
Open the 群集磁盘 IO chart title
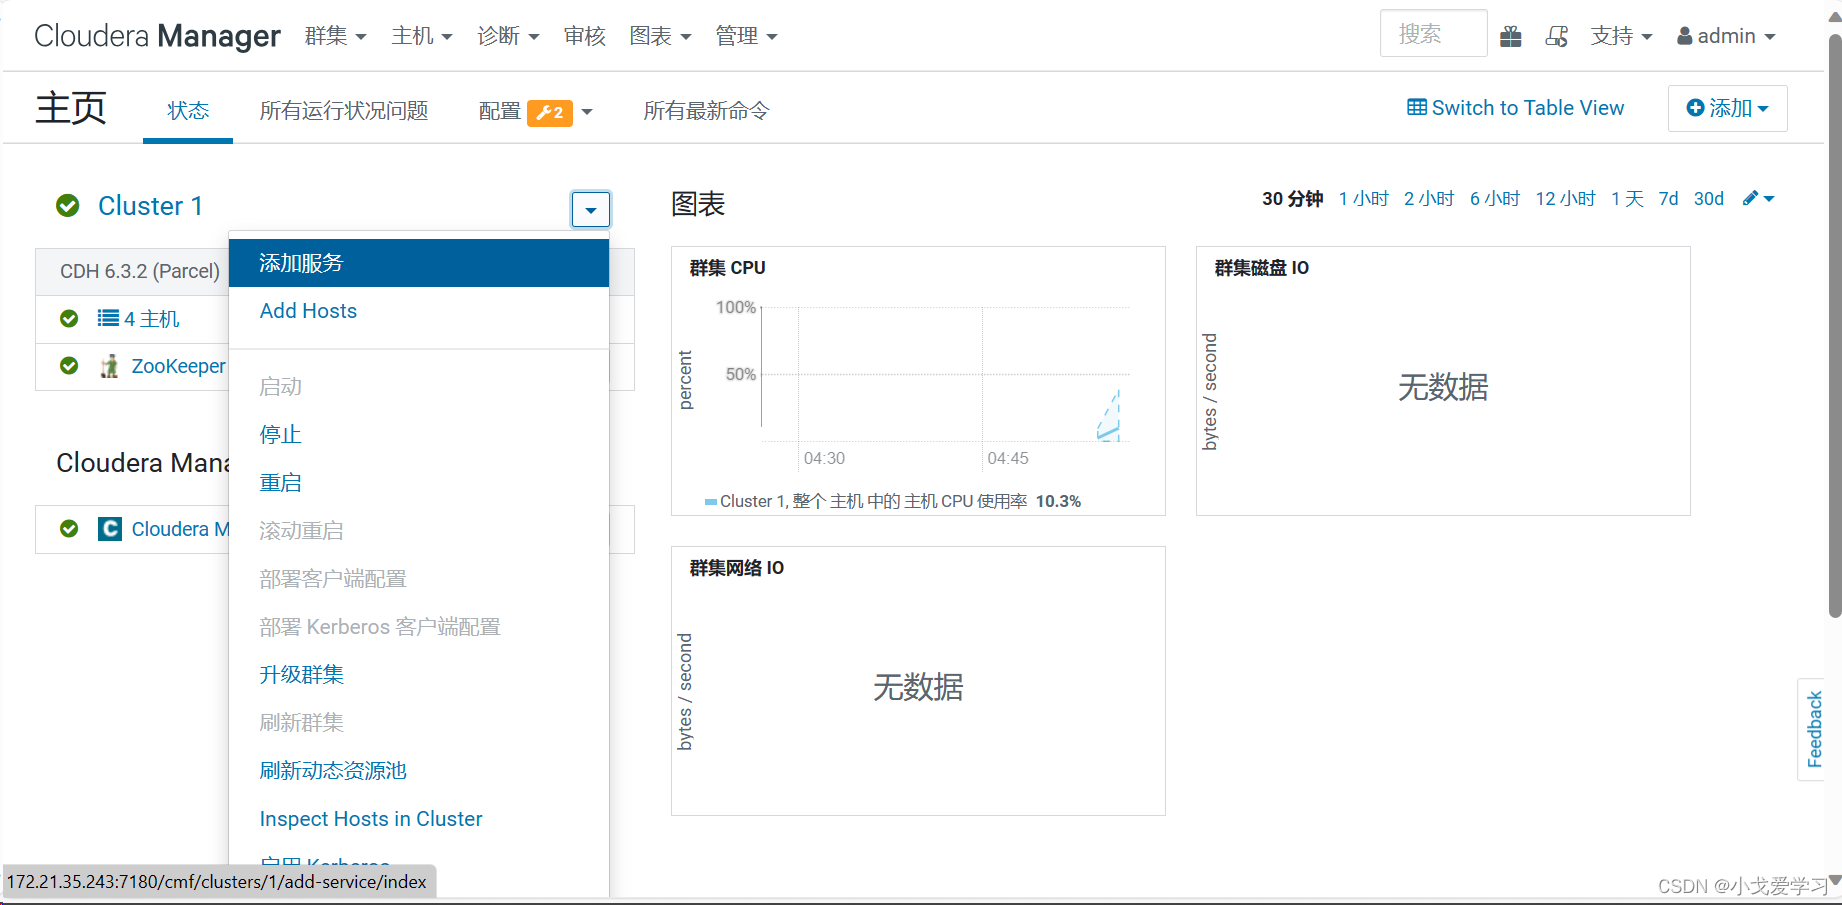coord(1262,268)
